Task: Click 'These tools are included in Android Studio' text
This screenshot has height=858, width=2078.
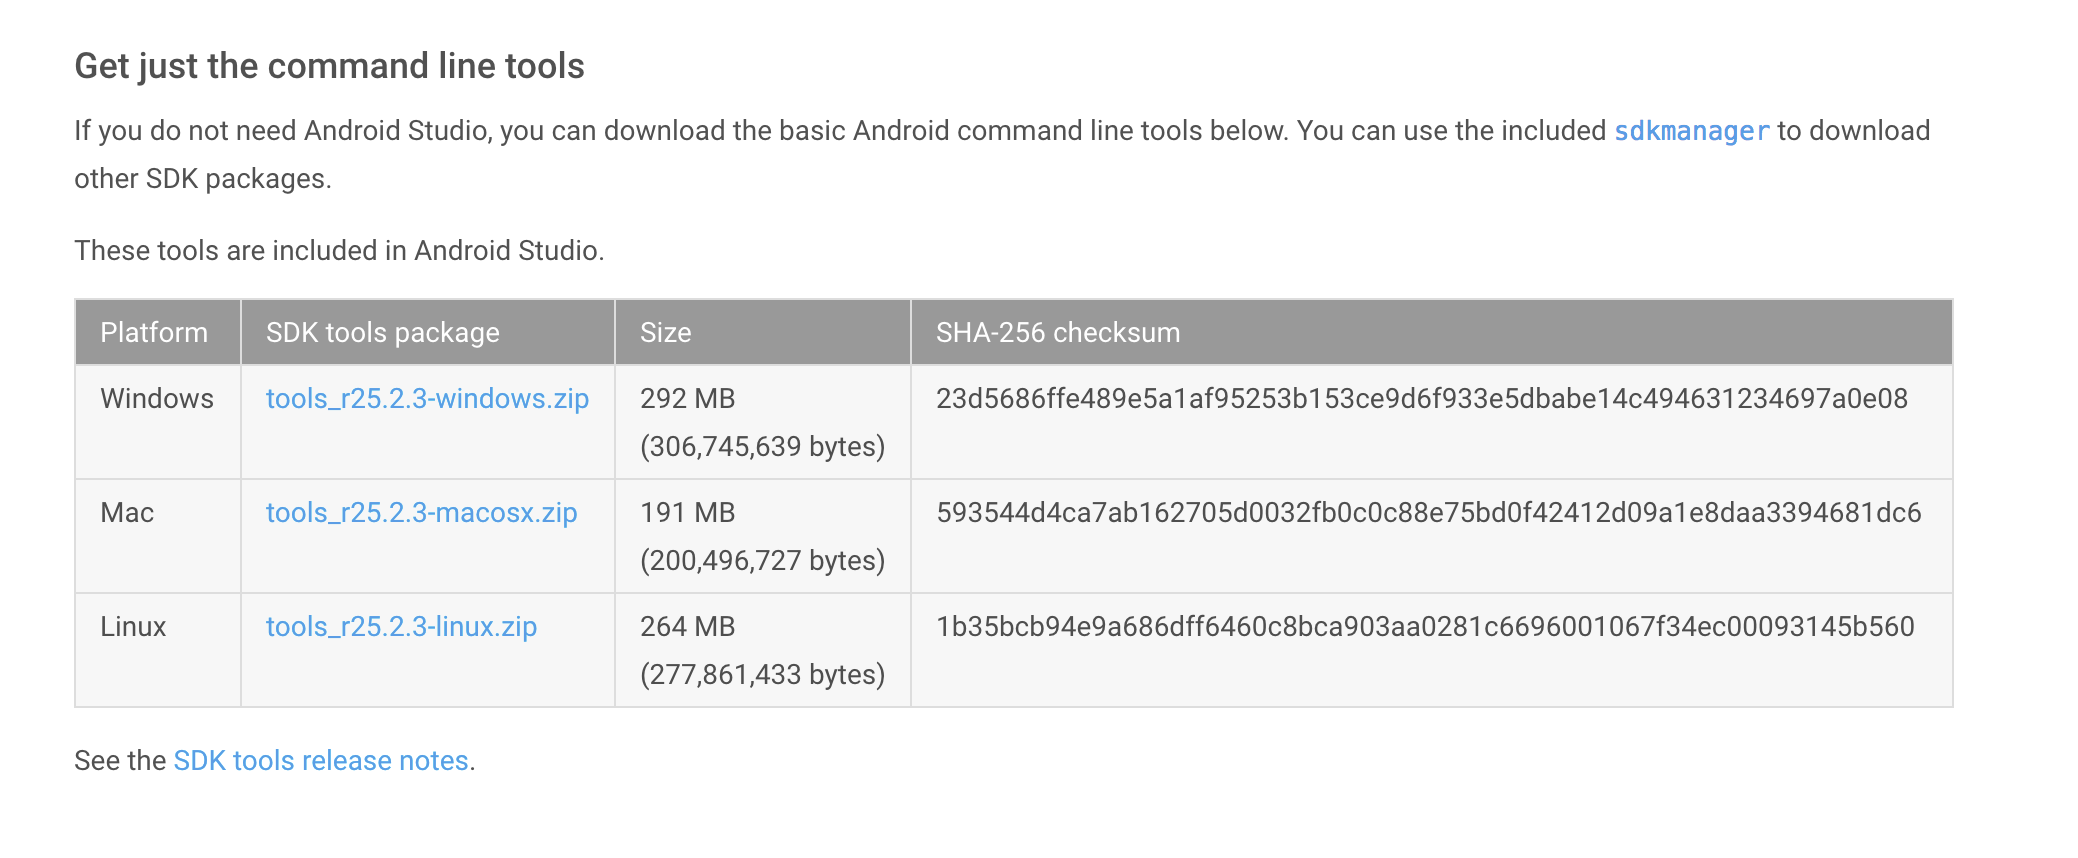Action: [x=339, y=251]
